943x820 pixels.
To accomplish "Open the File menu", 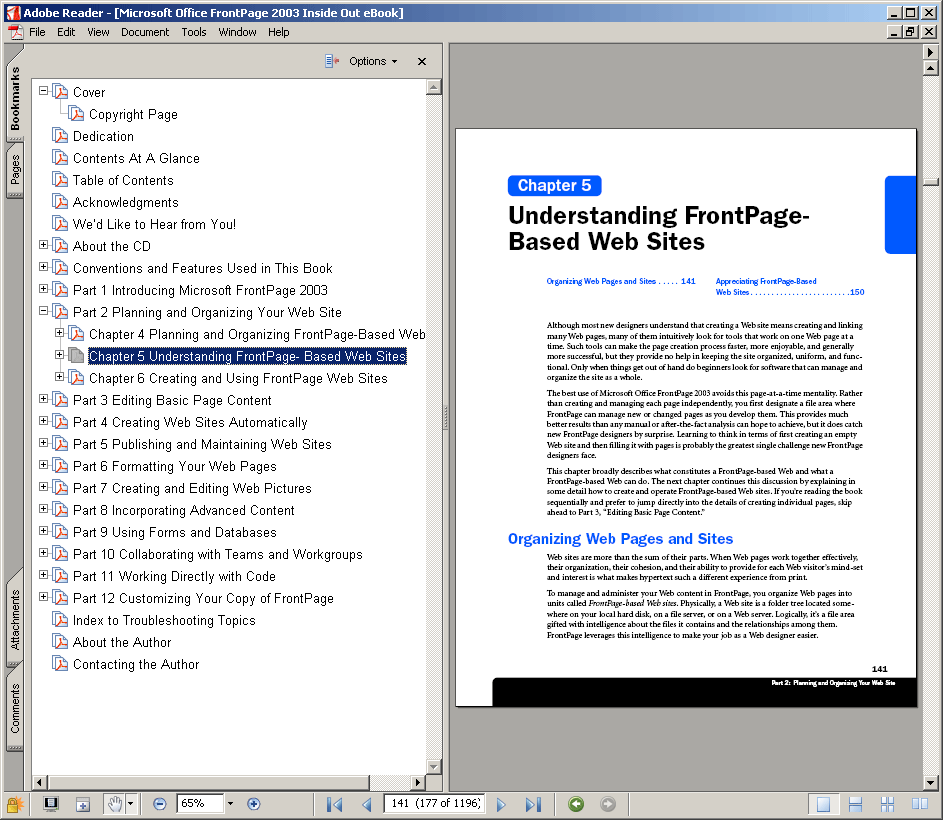I will (x=37, y=32).
